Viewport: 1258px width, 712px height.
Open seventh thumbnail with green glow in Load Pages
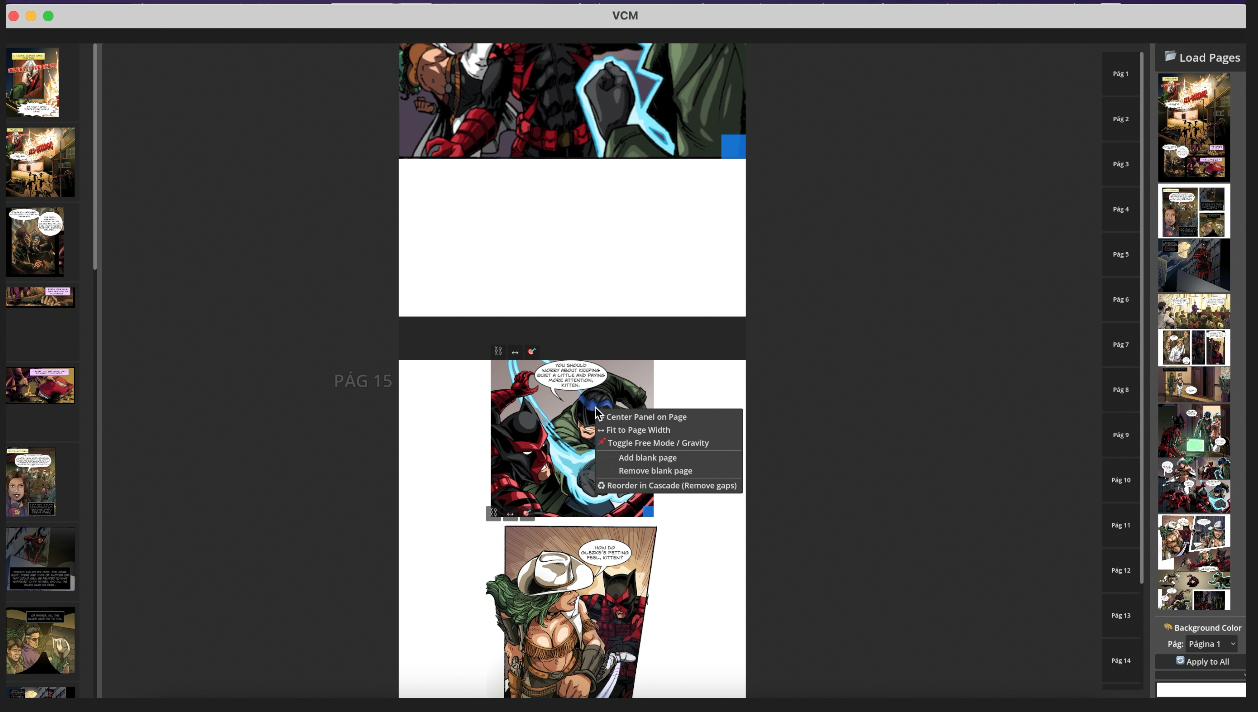1194,430
